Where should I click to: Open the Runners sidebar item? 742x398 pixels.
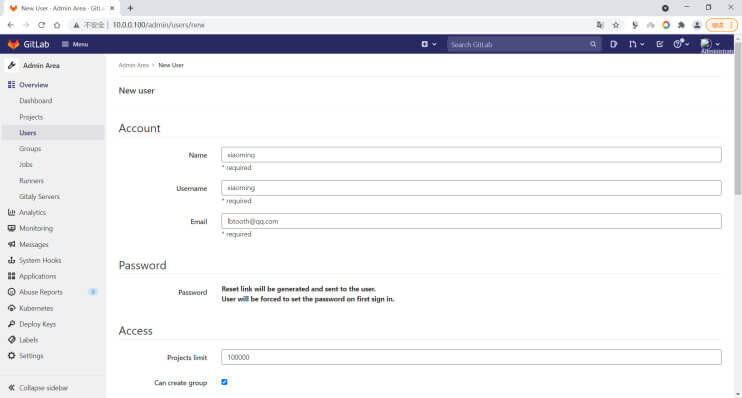(x=31, y=181)
